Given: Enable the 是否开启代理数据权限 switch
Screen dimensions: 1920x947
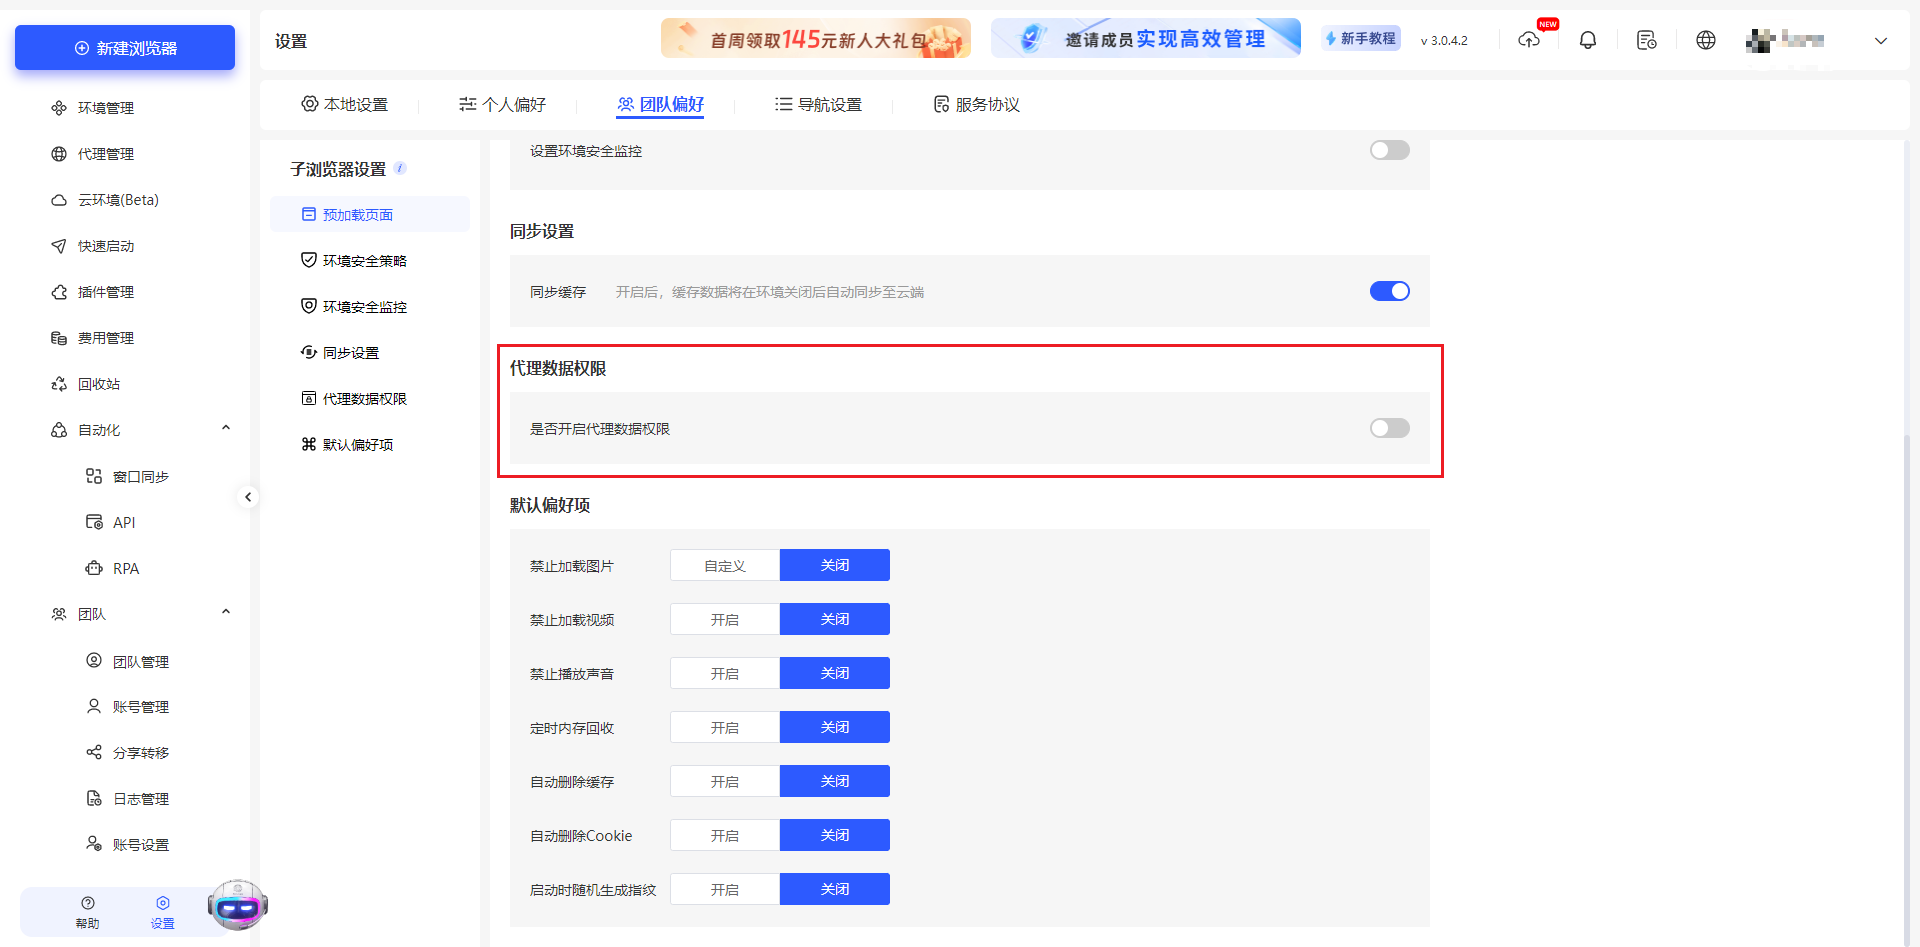Looking at the screenshot, I should [x=1389, y=427].
